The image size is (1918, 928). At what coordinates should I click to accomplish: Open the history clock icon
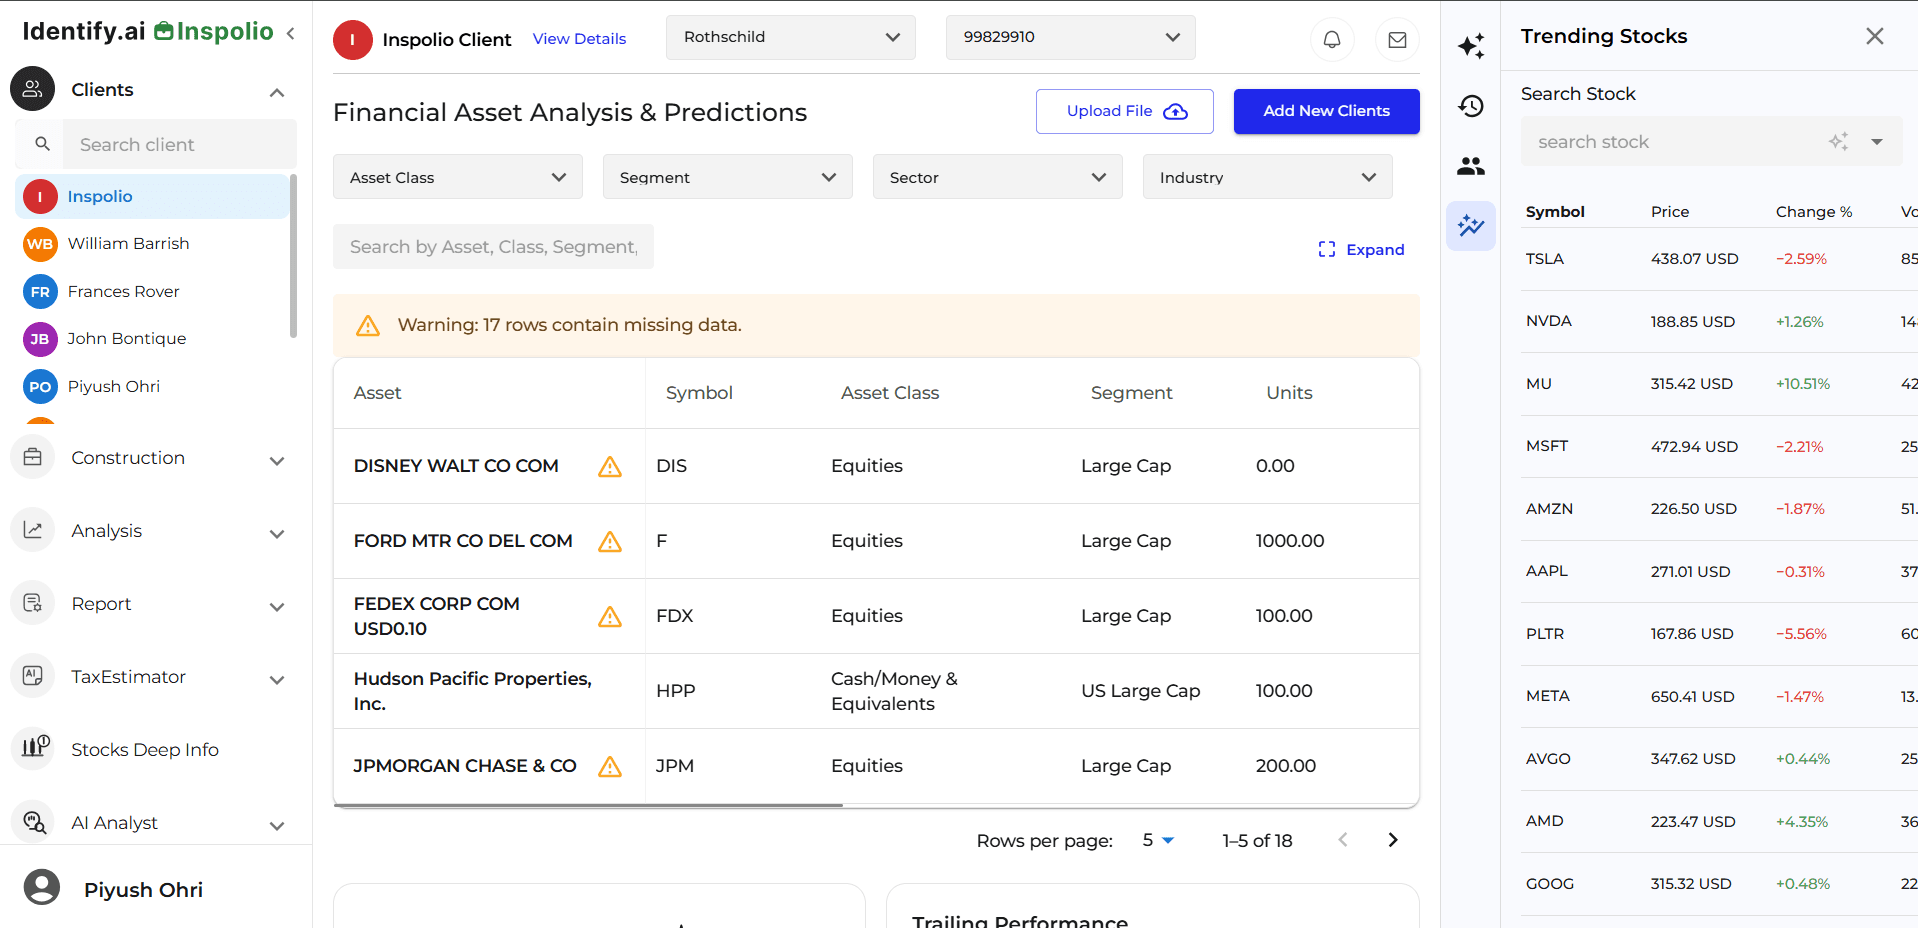(1470, 105)
